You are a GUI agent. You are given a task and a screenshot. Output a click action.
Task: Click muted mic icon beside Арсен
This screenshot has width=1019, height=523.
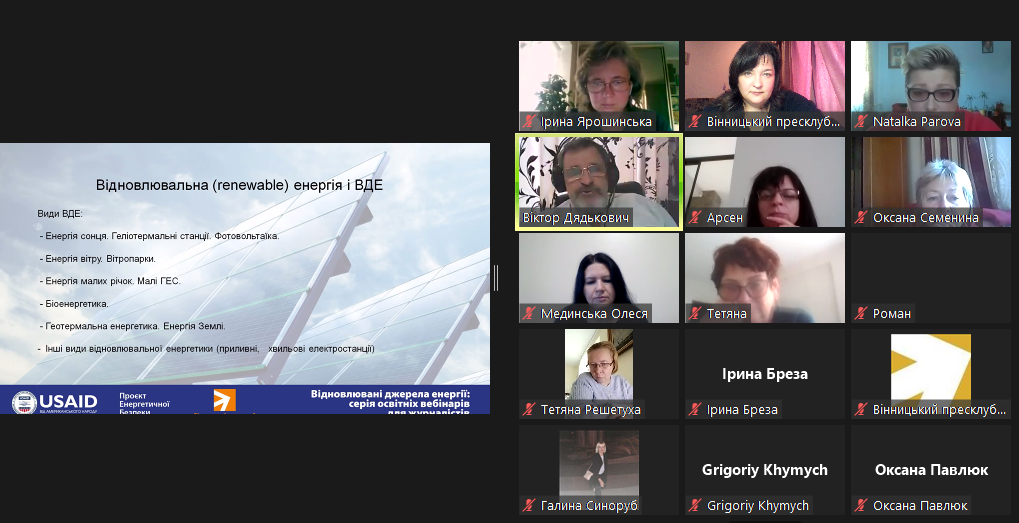695,218
